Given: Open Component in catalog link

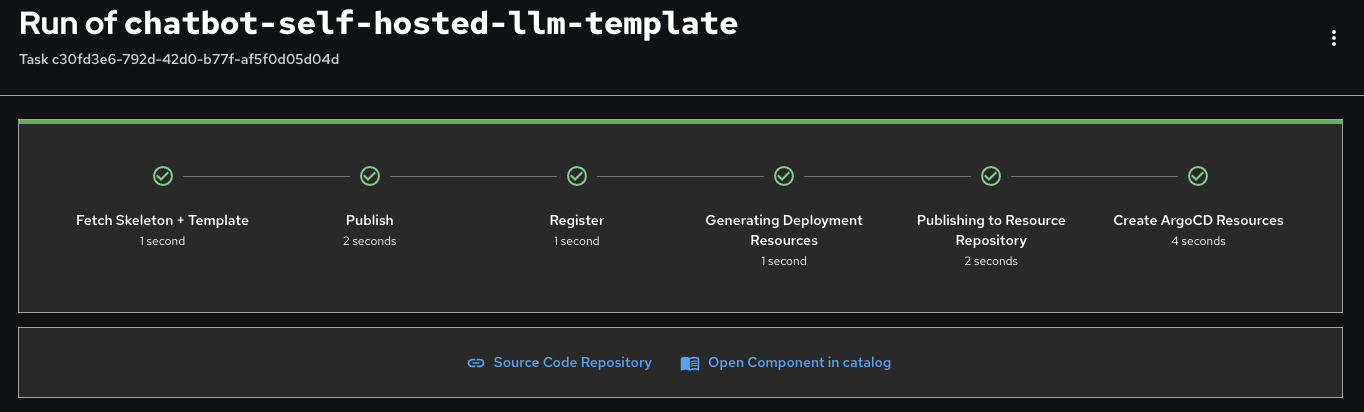Looking at the screenshot, I should (799, 363).
